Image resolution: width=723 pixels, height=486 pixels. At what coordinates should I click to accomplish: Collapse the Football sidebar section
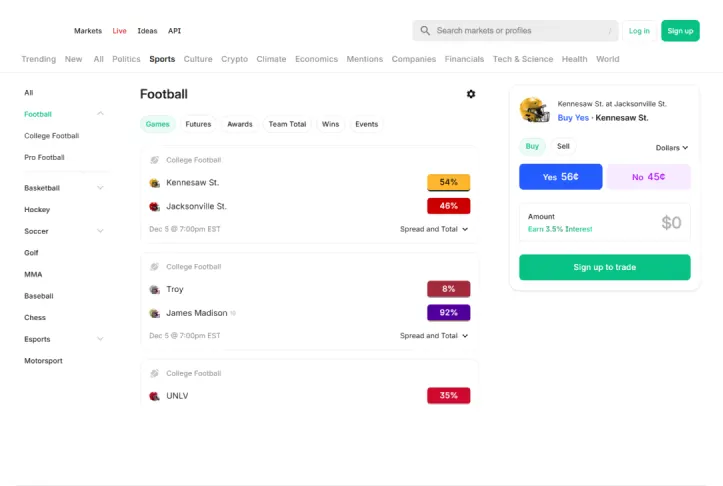pos(100,114)
